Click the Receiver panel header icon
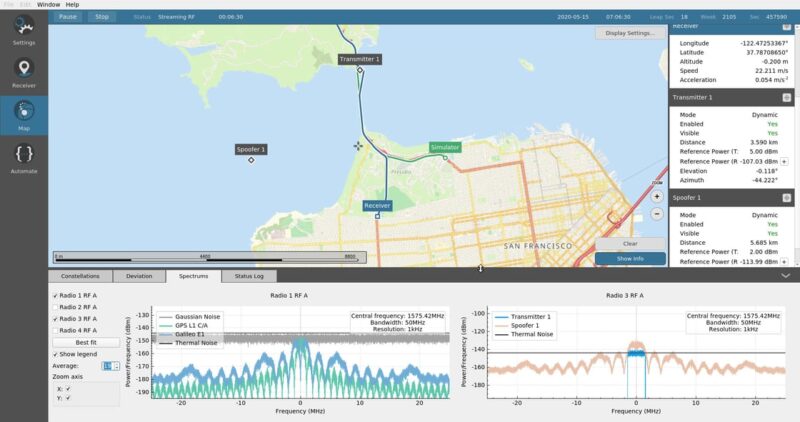 tap(786, 27)
